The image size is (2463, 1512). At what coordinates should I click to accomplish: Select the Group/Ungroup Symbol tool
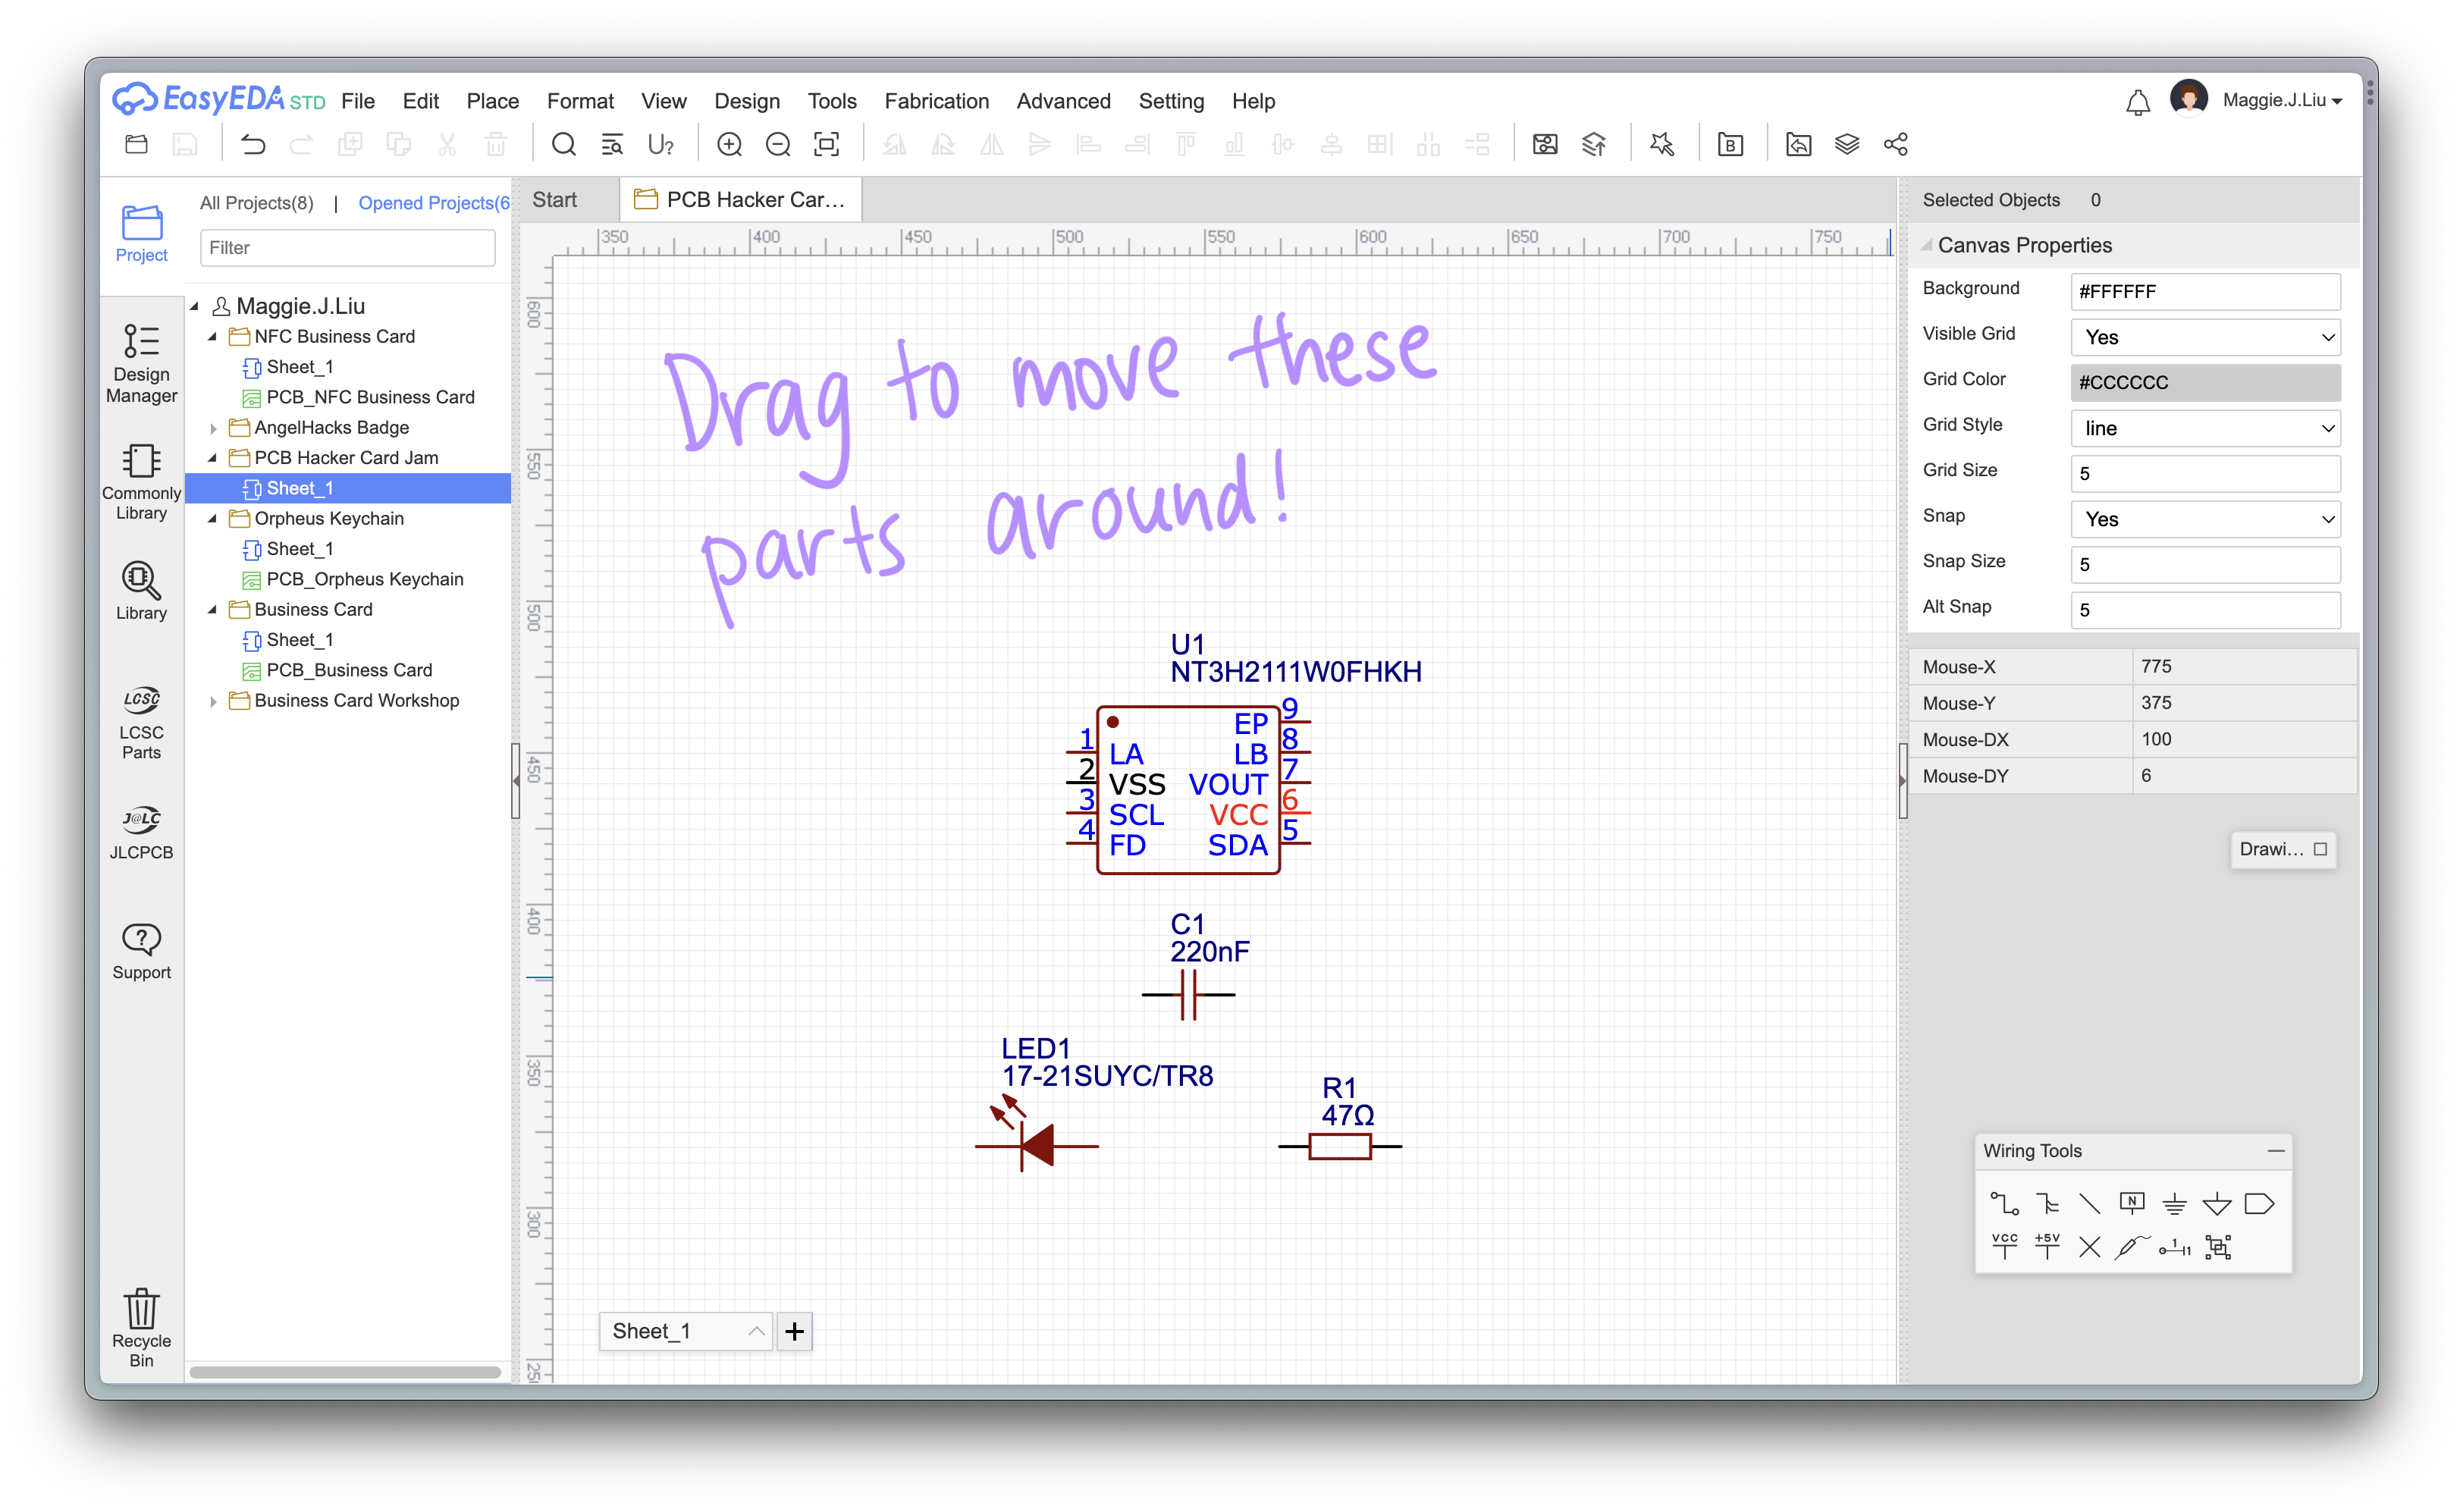click(2218, 1246)
